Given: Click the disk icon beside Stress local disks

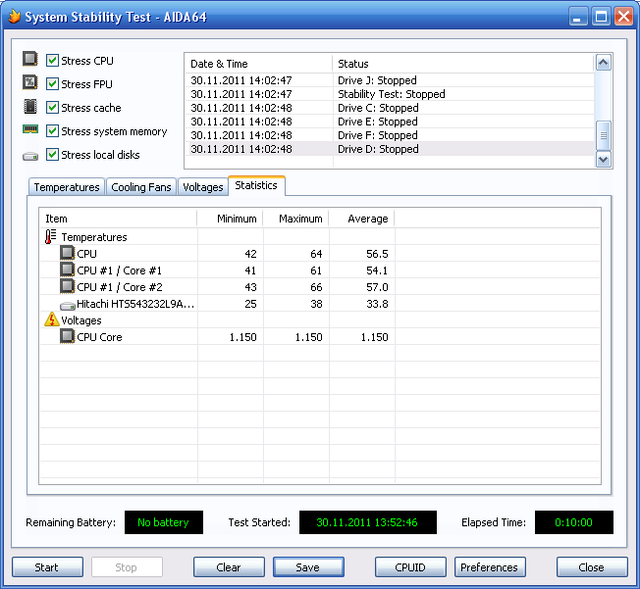Looking at the screenshot, I should tap(30, 155).
